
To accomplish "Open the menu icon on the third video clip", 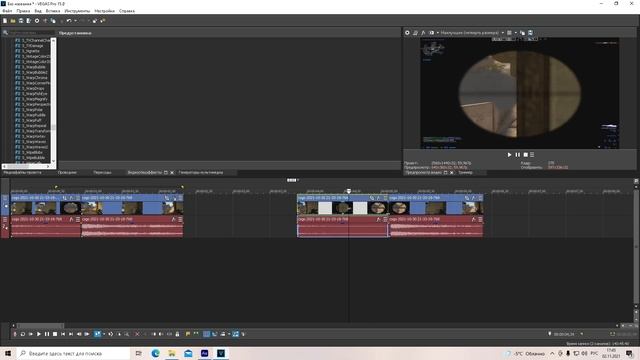I will click(385, 198).
